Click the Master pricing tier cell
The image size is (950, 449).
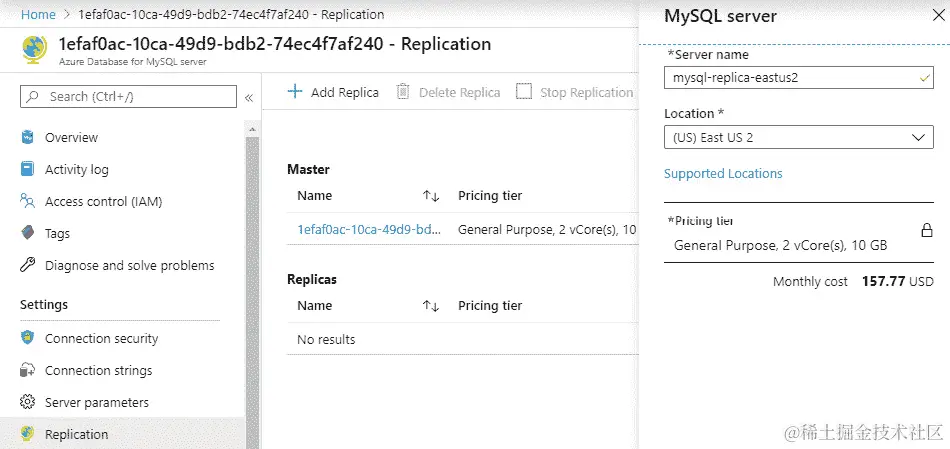547,229
